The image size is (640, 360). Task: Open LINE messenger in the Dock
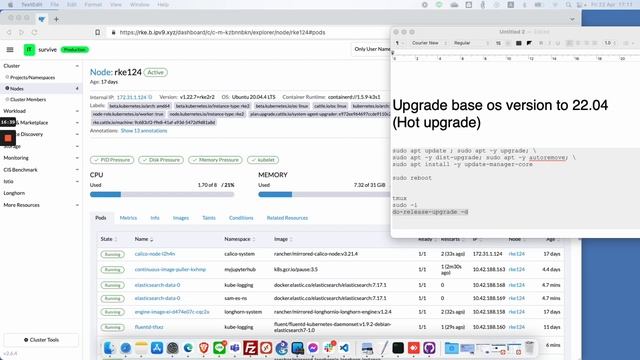[x=219, y=348]
